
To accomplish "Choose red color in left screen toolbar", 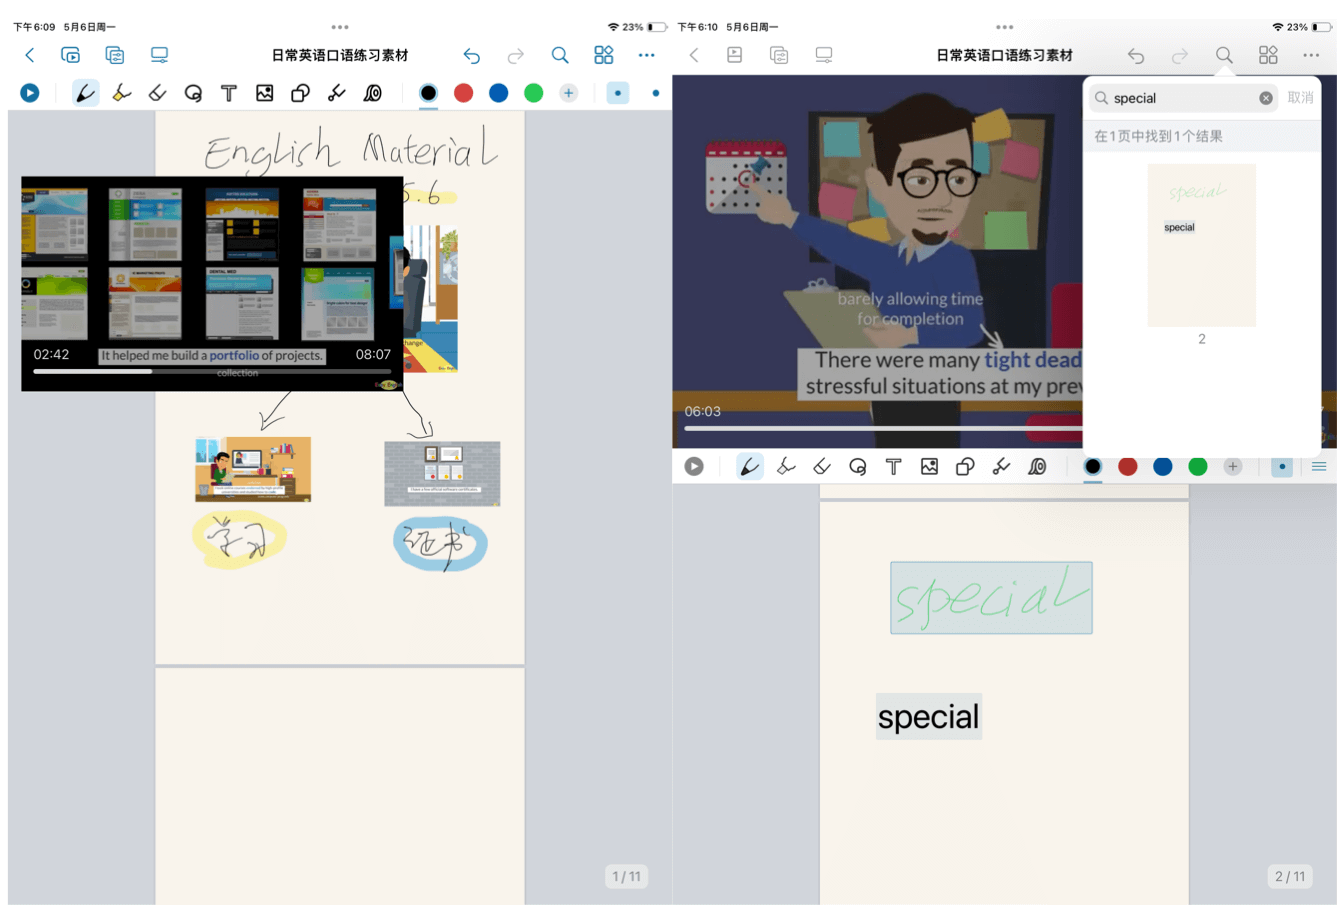I will pyautogui.click(x=463, y=93).
